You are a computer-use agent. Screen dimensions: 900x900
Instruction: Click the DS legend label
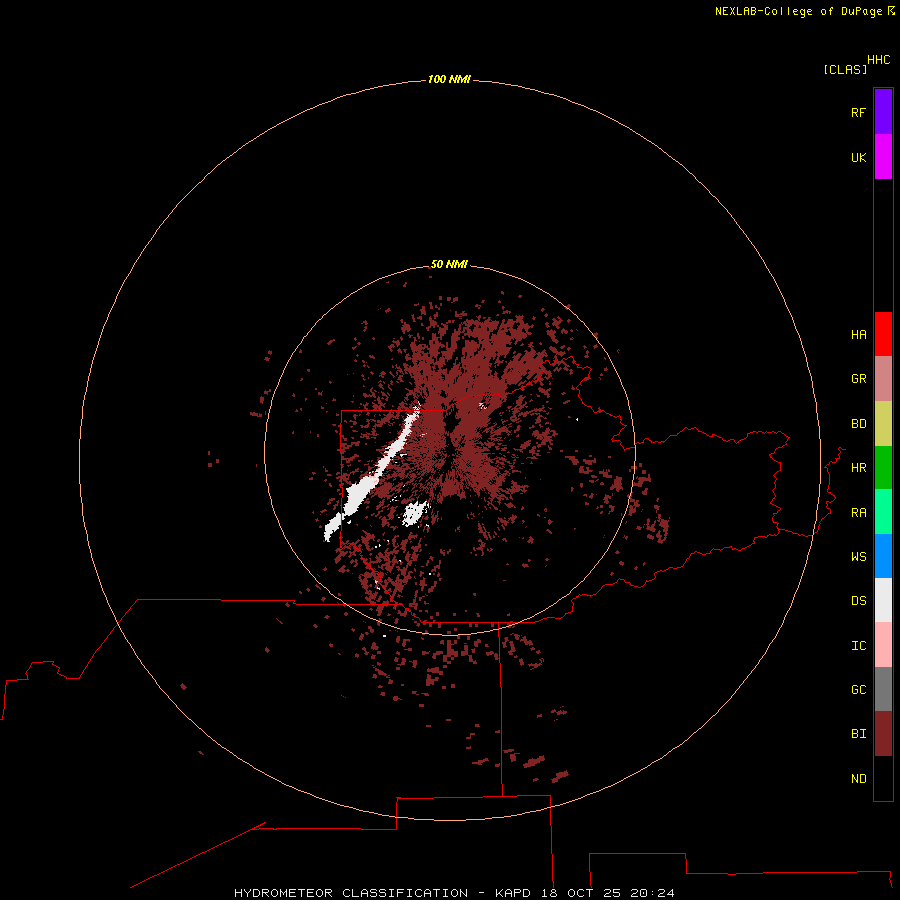tap(858, 601)
